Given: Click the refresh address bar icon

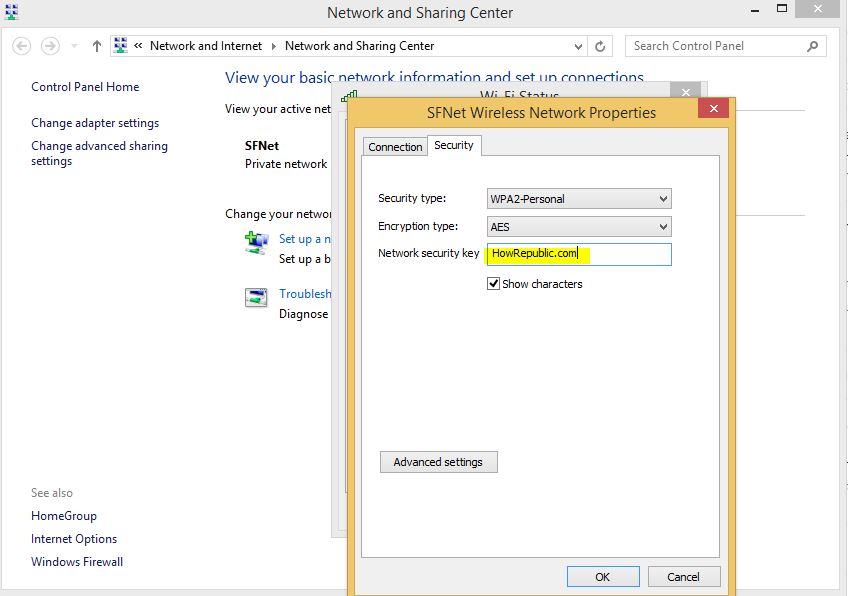Looking at the screenshot, I should click(600, 46).
